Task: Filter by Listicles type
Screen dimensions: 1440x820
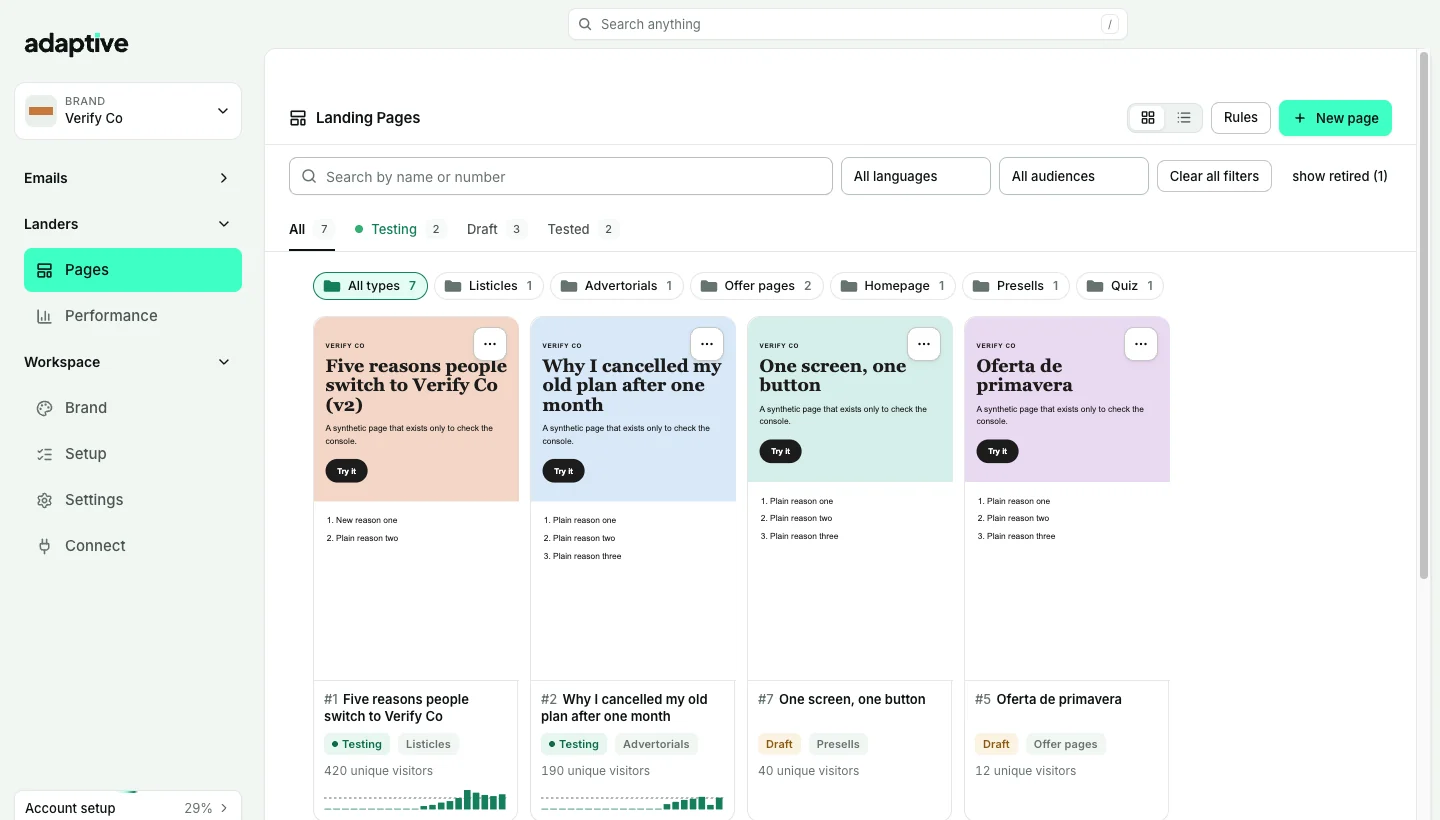Action: coord(489,286)
